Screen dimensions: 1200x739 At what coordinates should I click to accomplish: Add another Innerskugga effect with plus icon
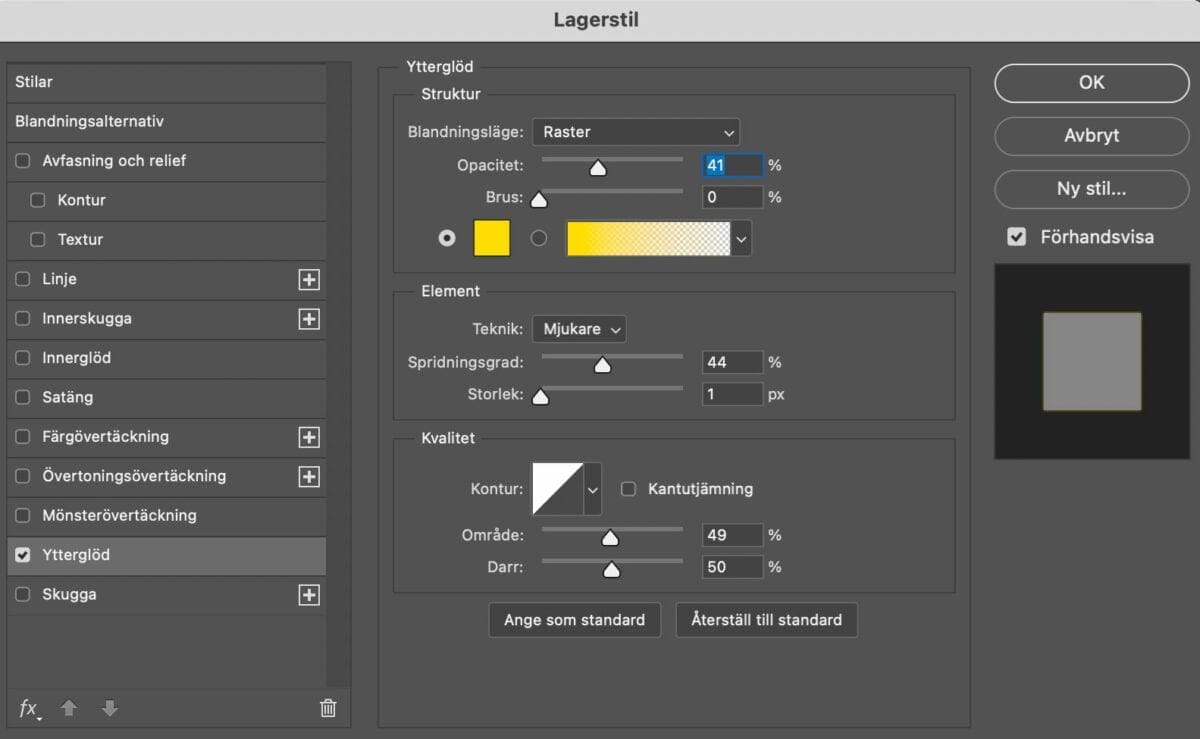[x=309, y=319]
